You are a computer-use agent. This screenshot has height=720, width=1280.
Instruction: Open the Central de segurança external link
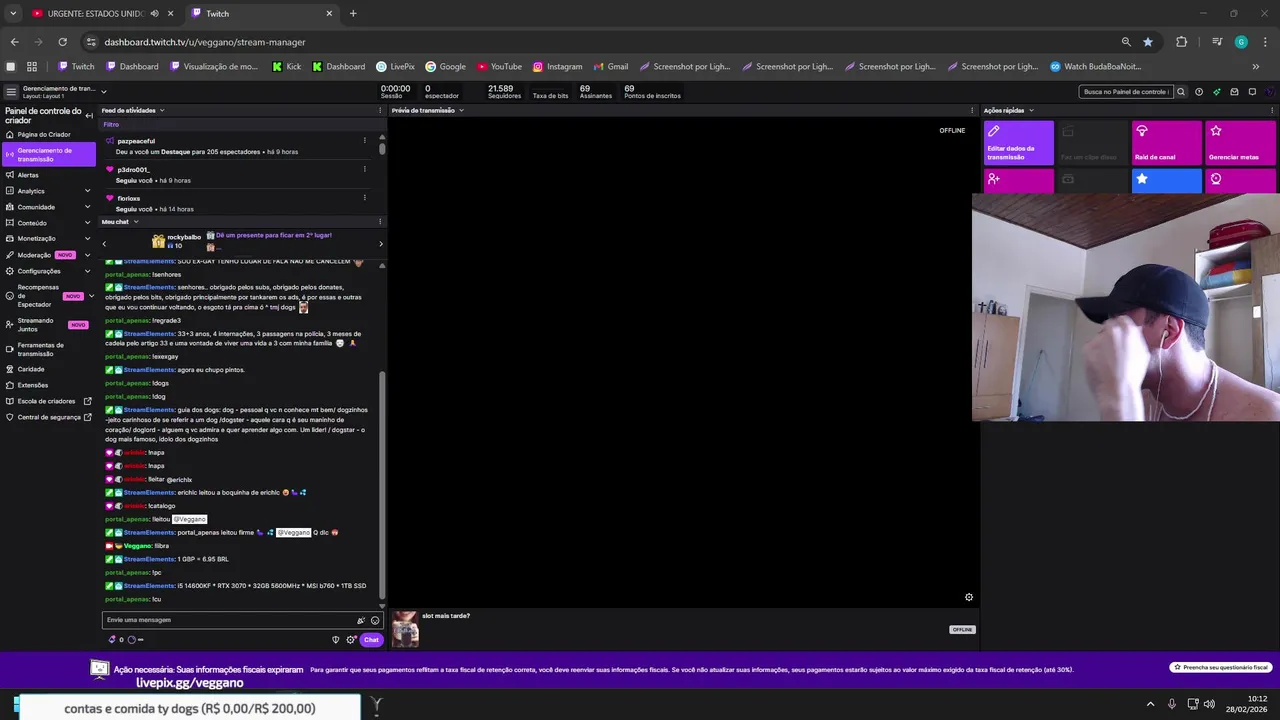click(48, 417)
